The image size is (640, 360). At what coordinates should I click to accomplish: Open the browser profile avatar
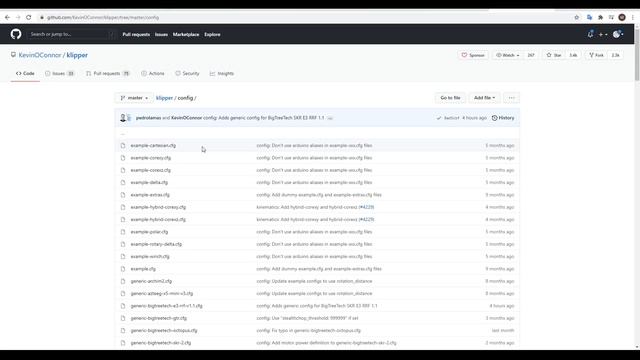(622, 17)
